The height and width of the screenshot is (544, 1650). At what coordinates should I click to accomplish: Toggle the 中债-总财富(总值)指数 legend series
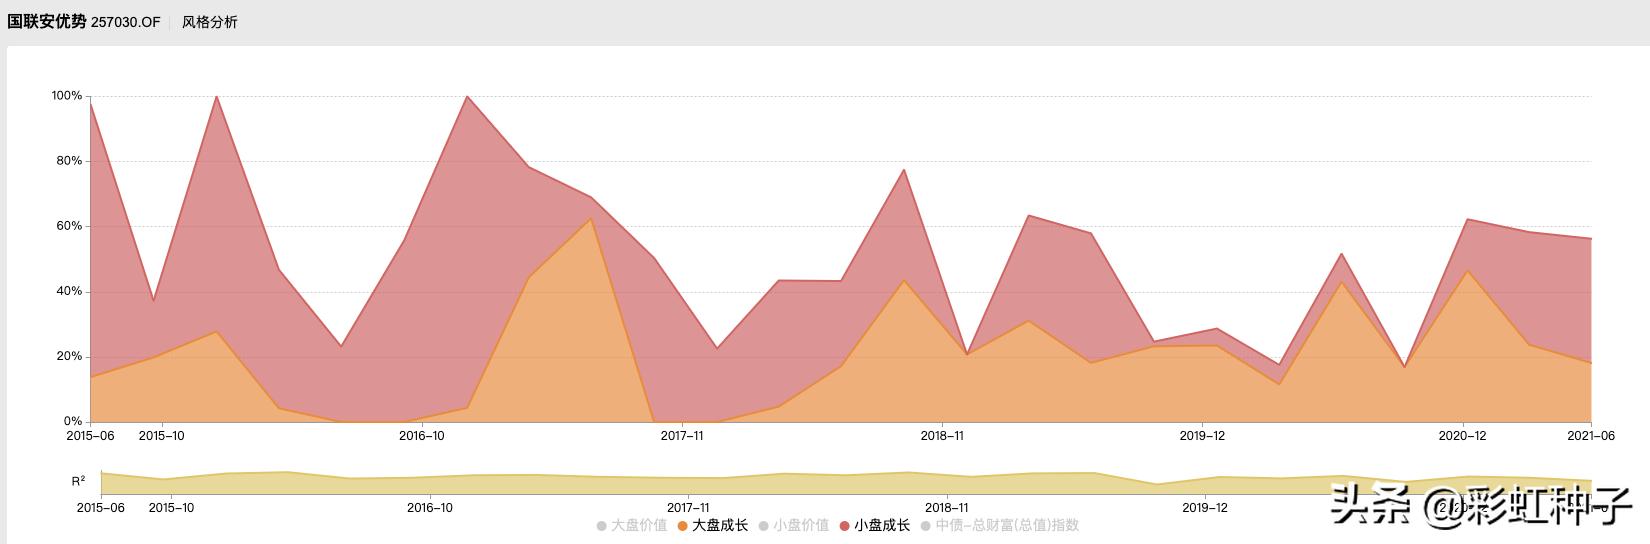point(1000,525)
